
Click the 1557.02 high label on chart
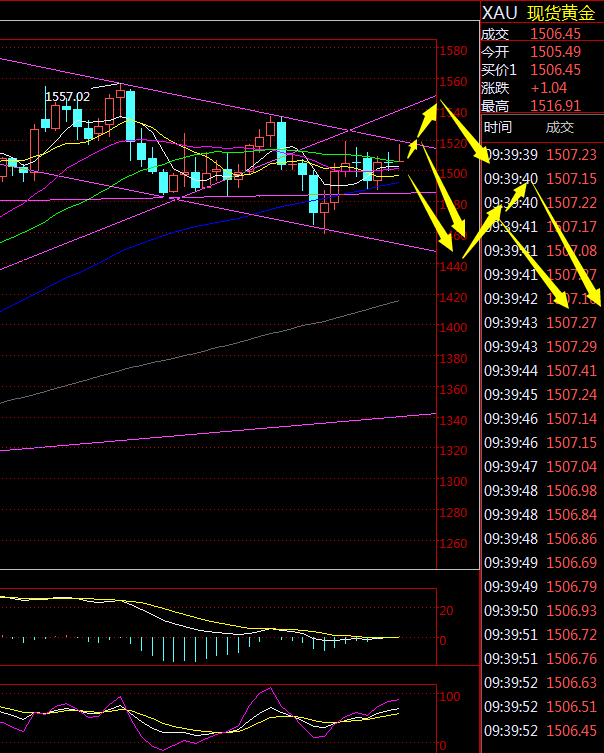point(68,97)
